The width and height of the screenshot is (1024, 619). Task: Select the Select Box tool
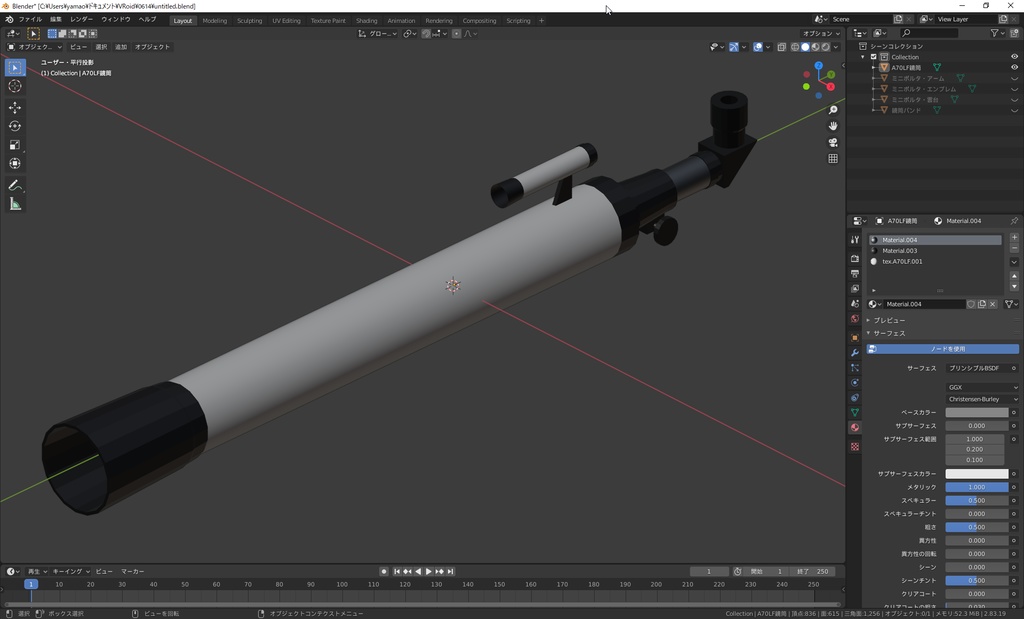tap(15, 67)
